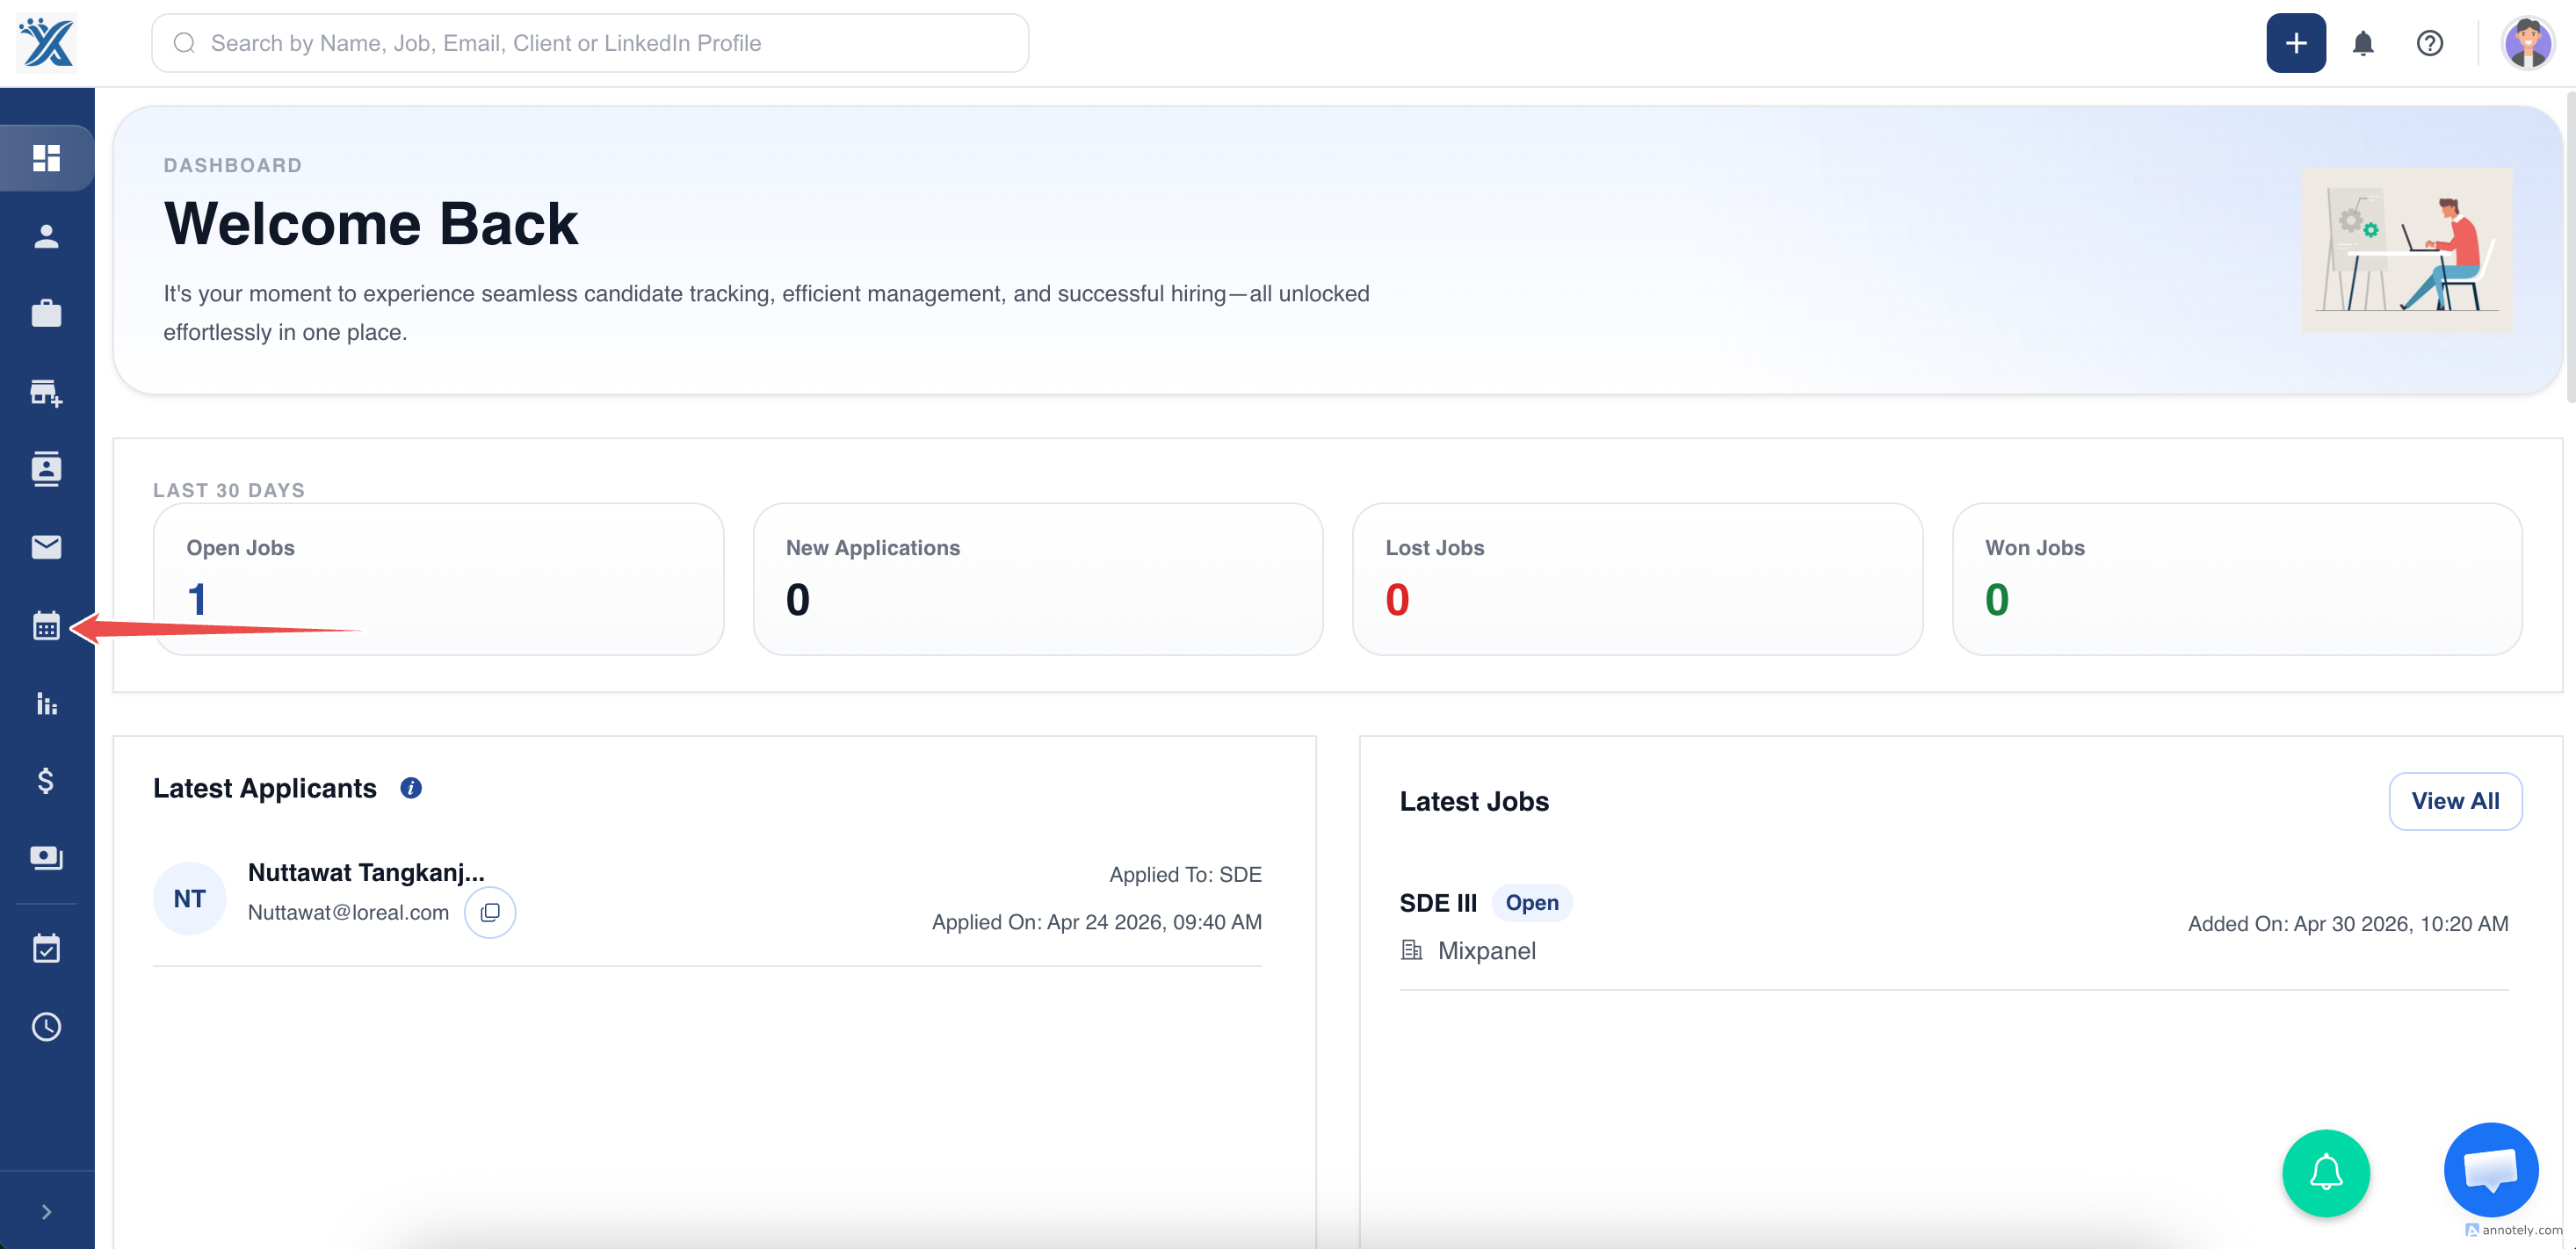The height and width of the screenshot is (1249, 2576).
Task: Click the blue plus add button
Action: click(x=2296, y=43)
